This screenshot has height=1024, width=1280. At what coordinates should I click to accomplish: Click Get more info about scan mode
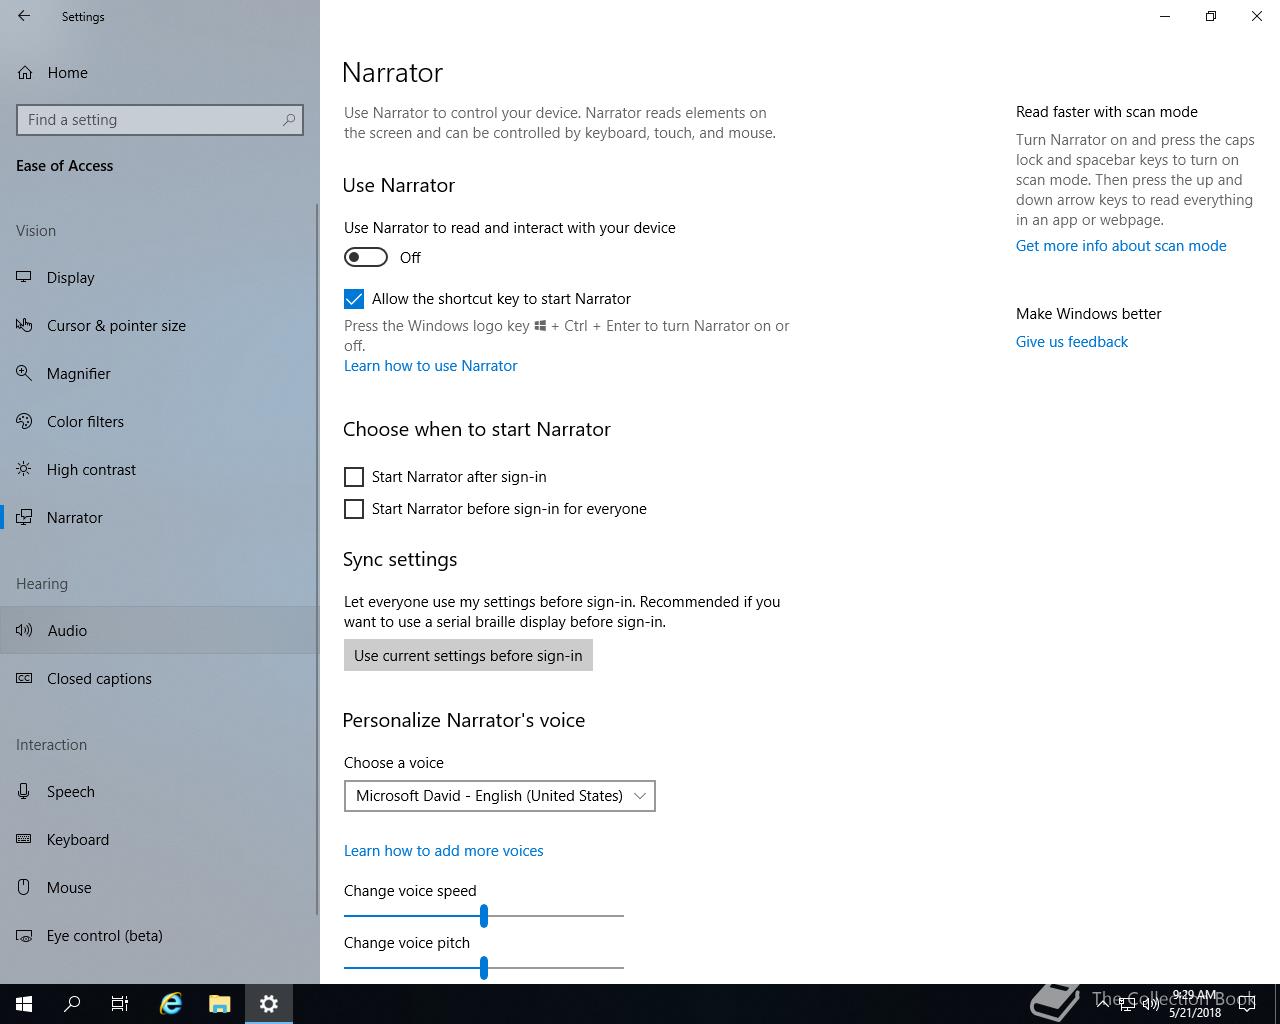(1121, 246)
